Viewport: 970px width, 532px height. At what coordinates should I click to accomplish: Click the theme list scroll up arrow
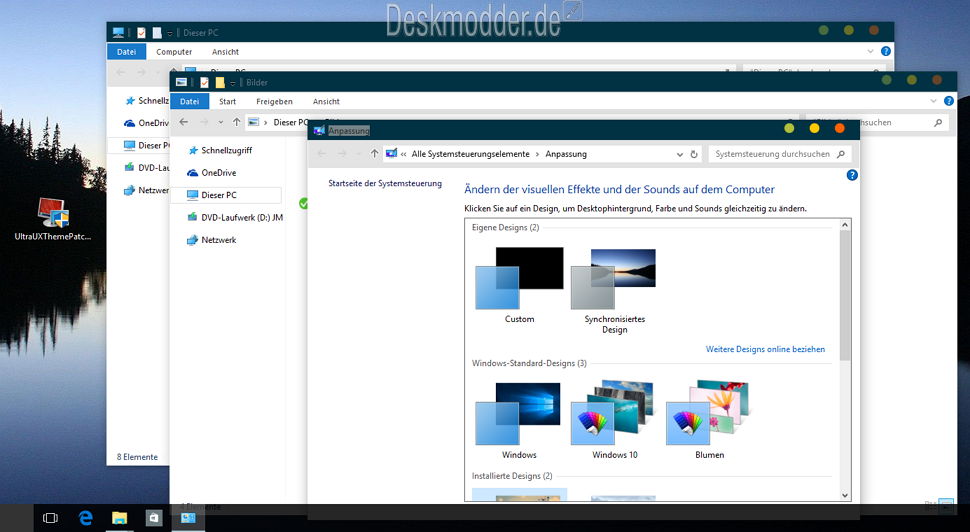pyautogui.click(x=845, y=225)
